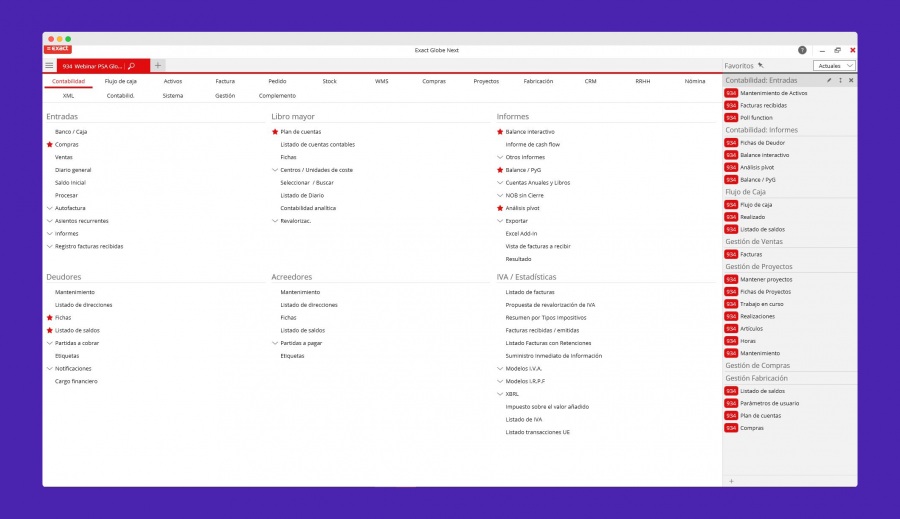Switch to the Activos tab
The width and height of the screenshot is (900, 519).
(173, 82)
